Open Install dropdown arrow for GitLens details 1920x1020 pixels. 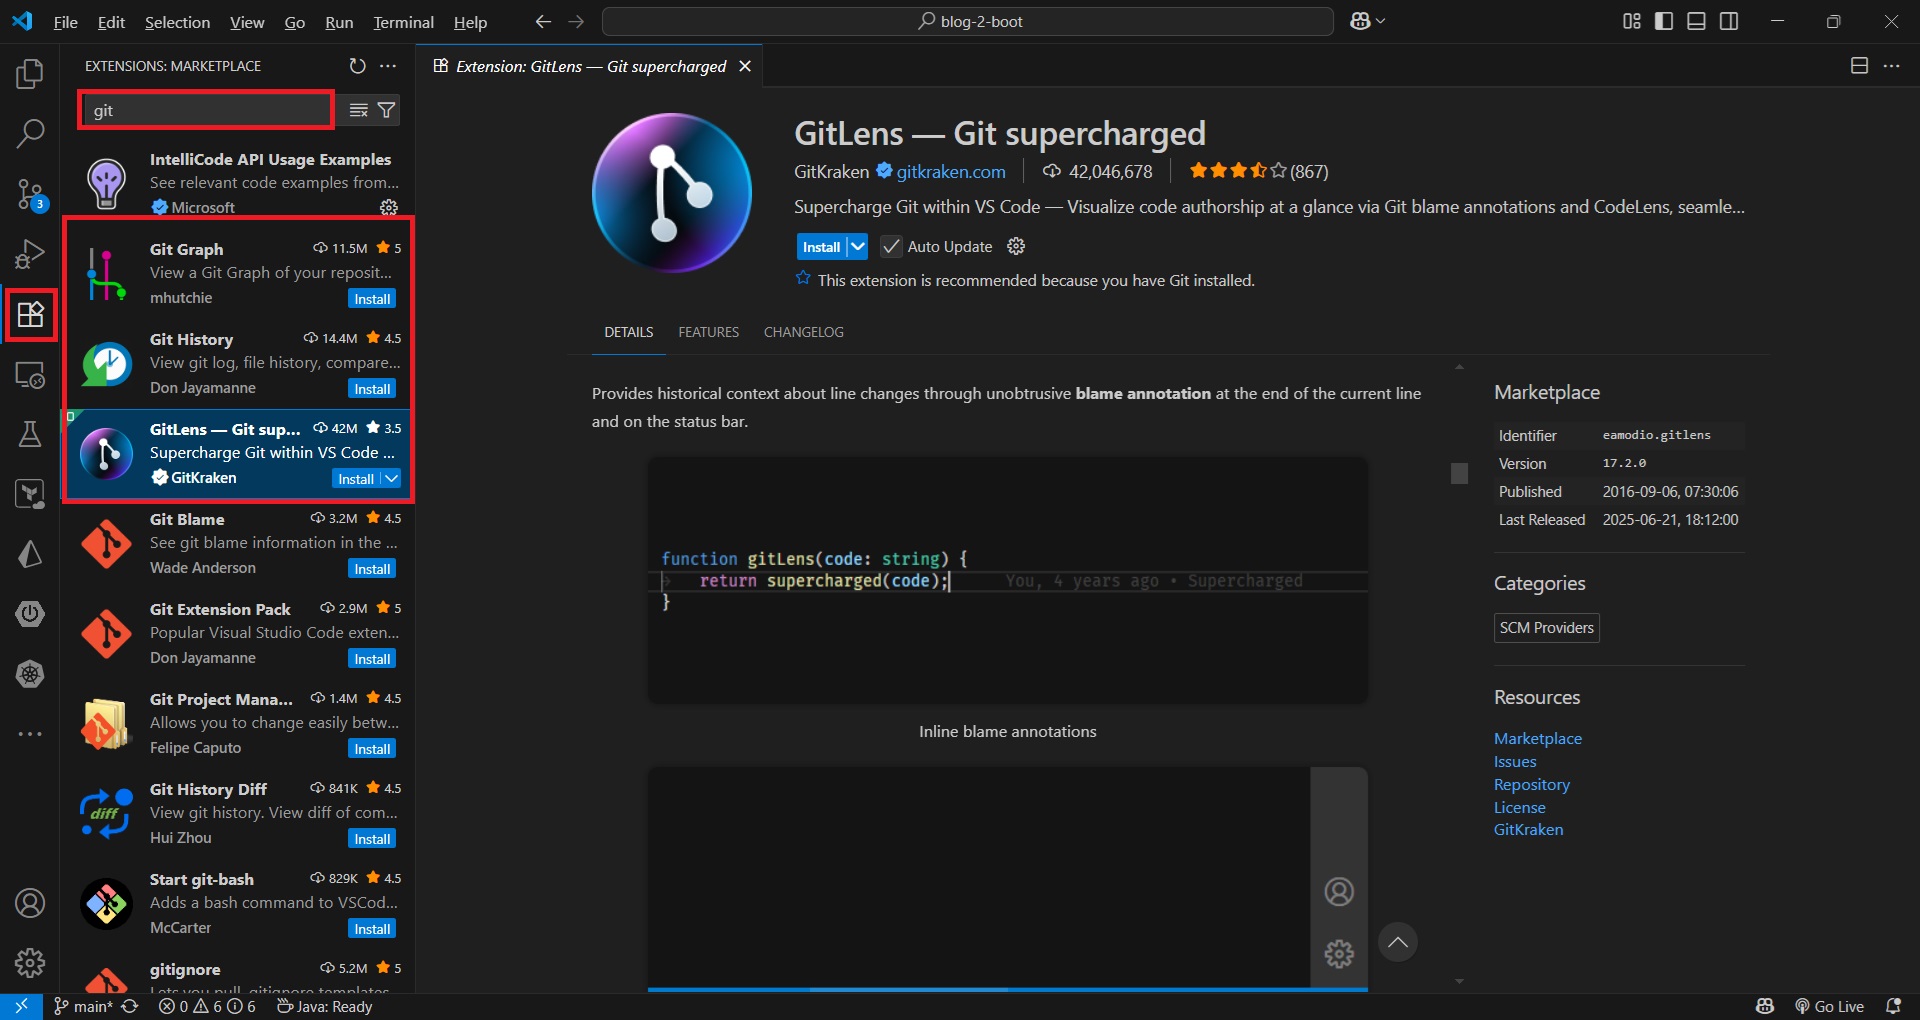point(858,246)
